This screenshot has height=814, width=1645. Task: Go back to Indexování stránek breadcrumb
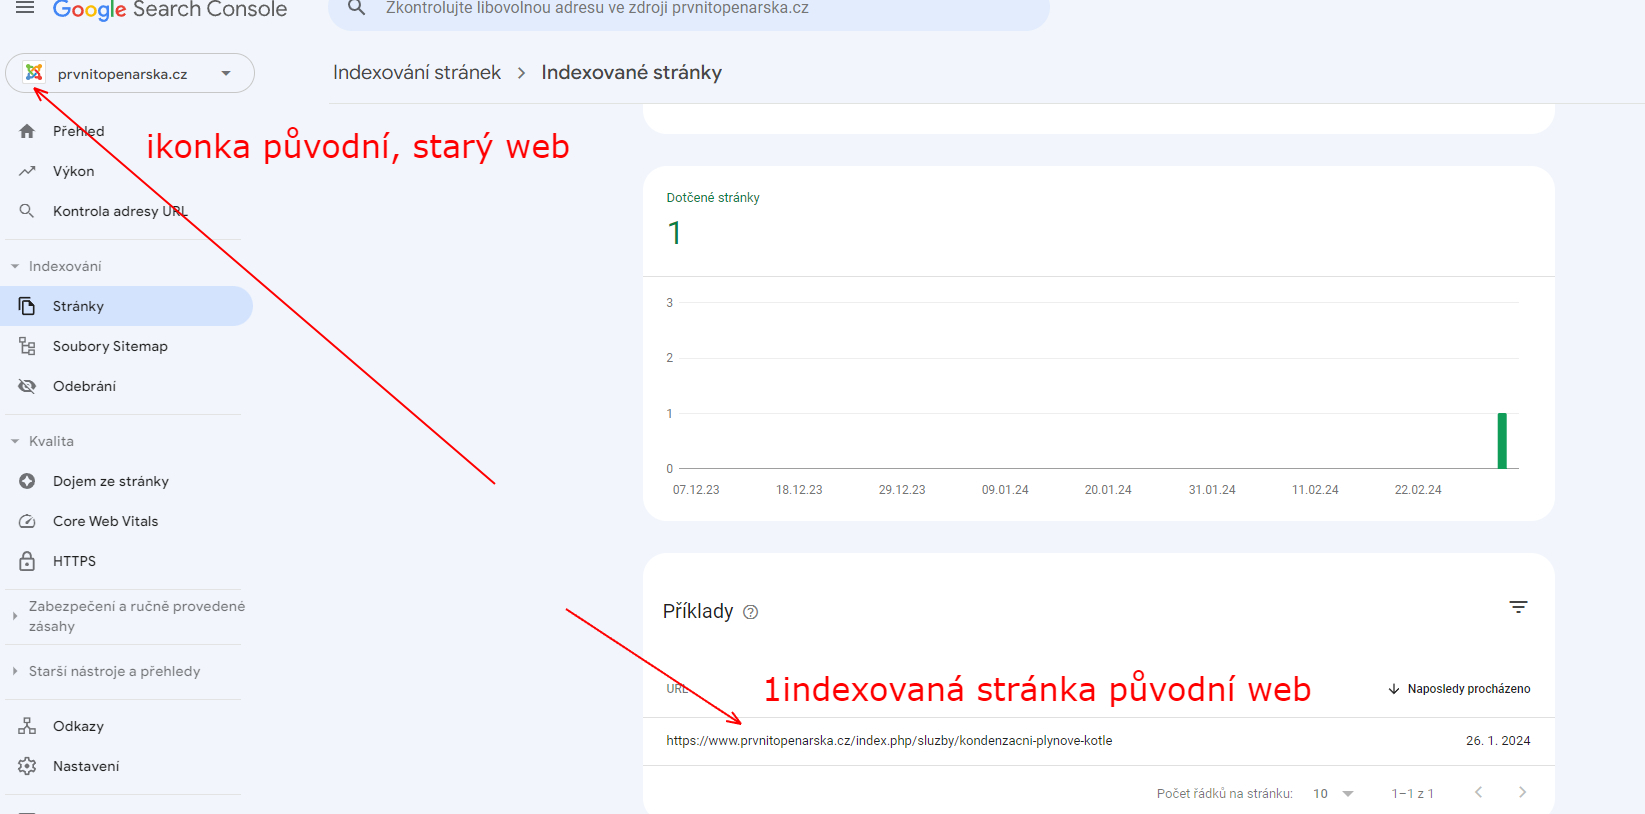[417, 72]
